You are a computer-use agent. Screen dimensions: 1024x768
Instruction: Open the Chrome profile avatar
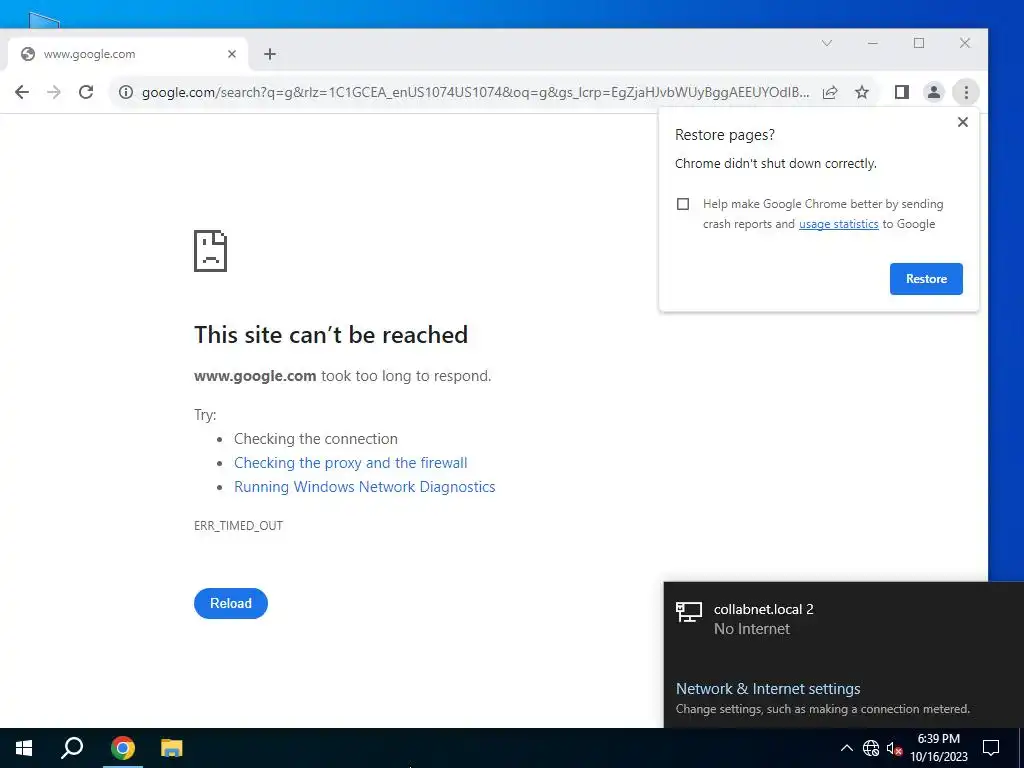[x=934, y=92]
